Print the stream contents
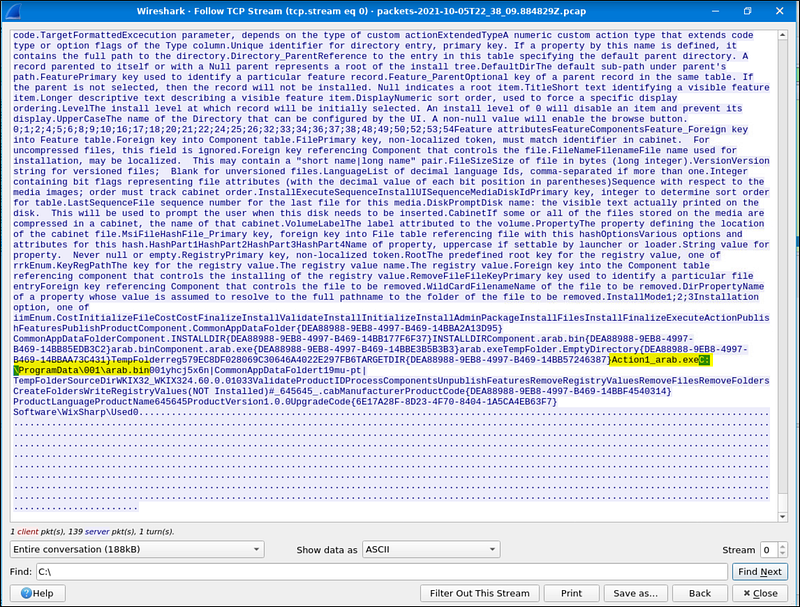The height and width of the screenshot is (607, 800). click(571, 593)
